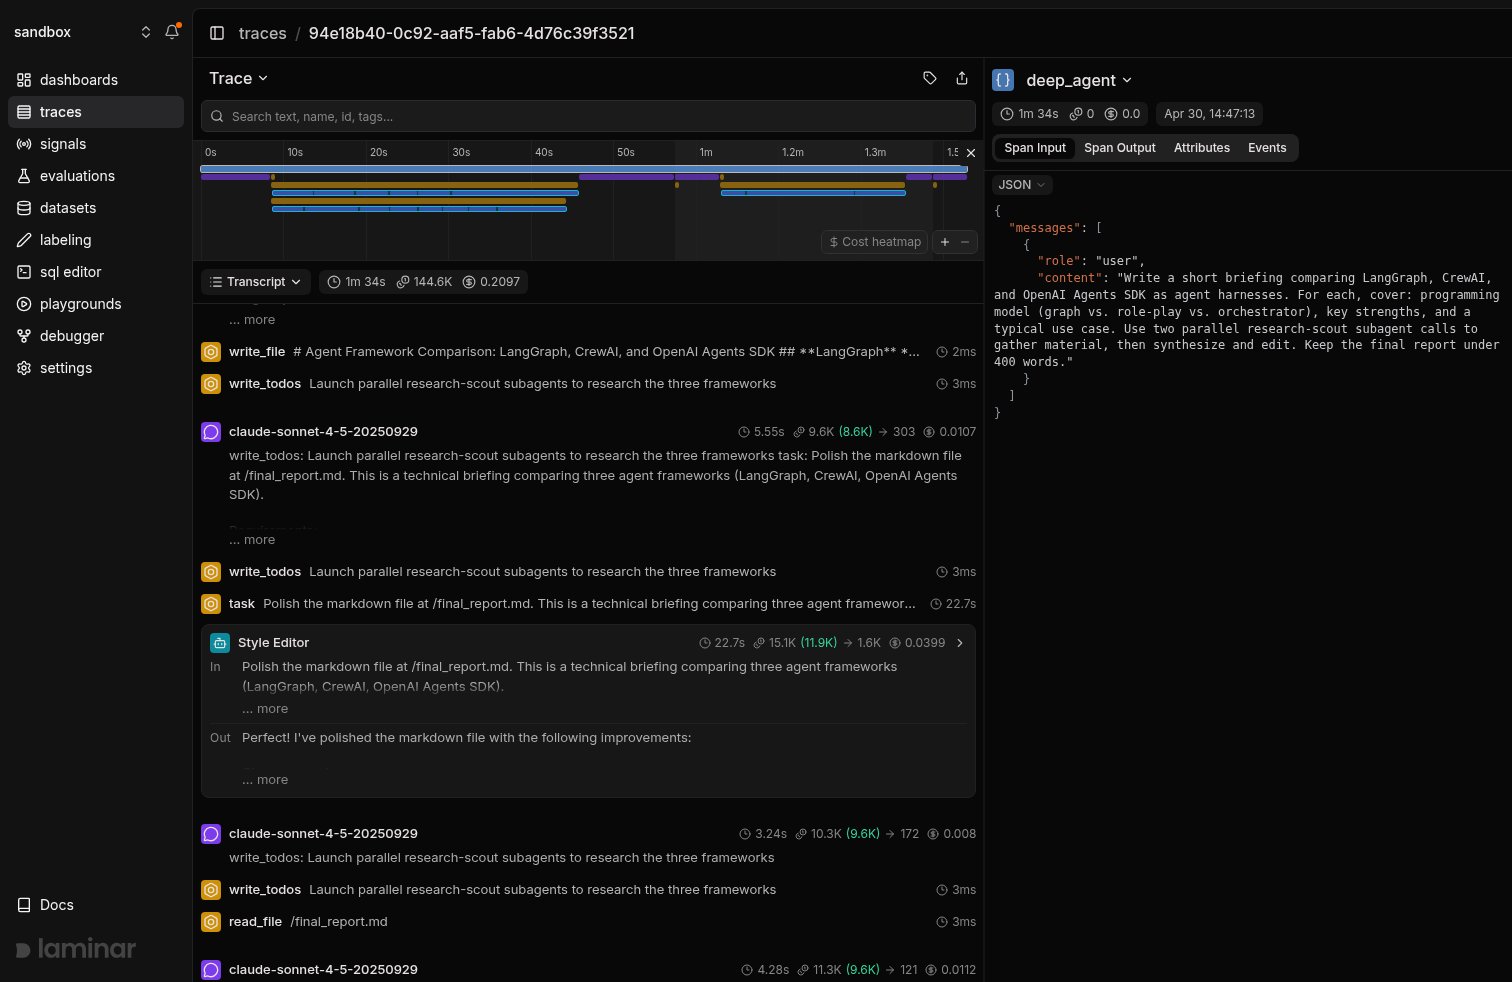Open the debugger page

96,336
